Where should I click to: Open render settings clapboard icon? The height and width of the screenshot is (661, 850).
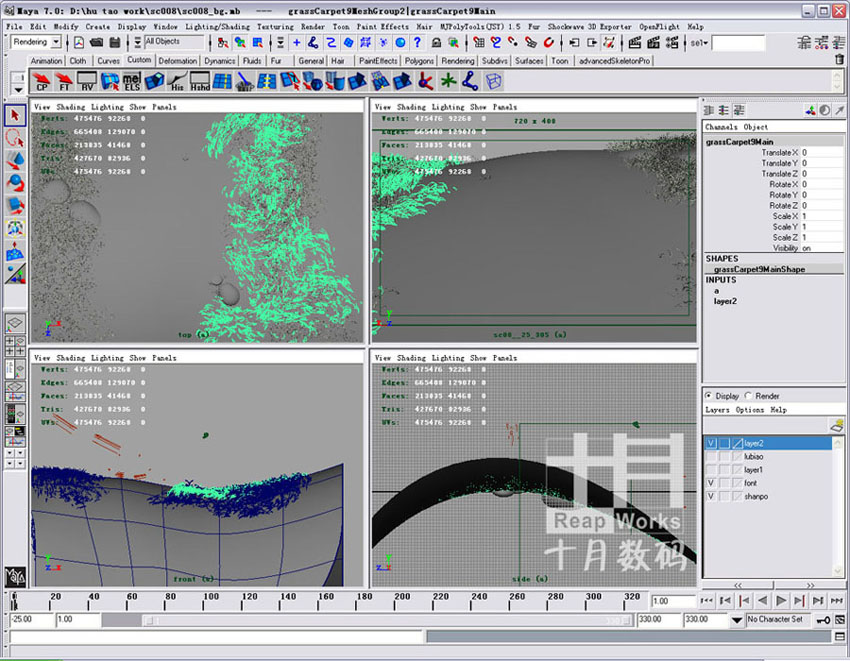(x=672, y=42)
